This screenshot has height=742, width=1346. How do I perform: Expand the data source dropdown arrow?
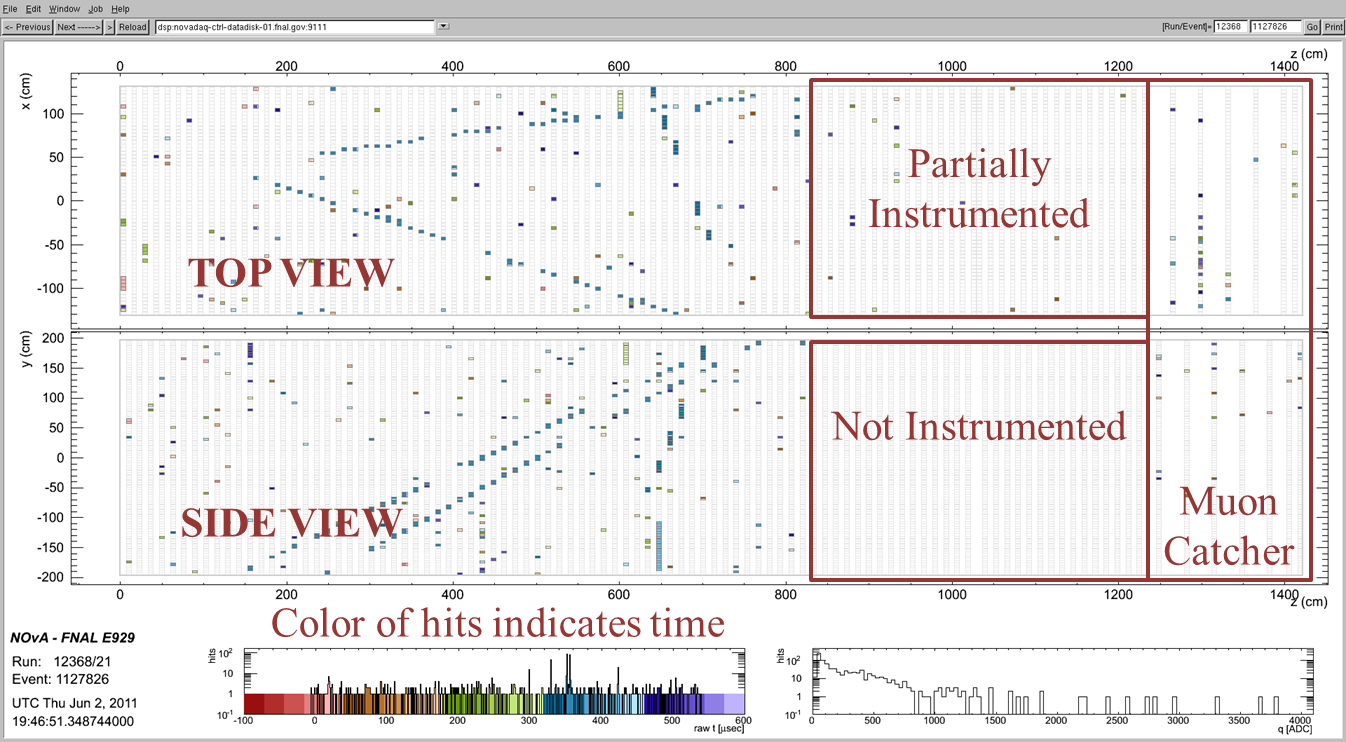click(x=443, y=27)
